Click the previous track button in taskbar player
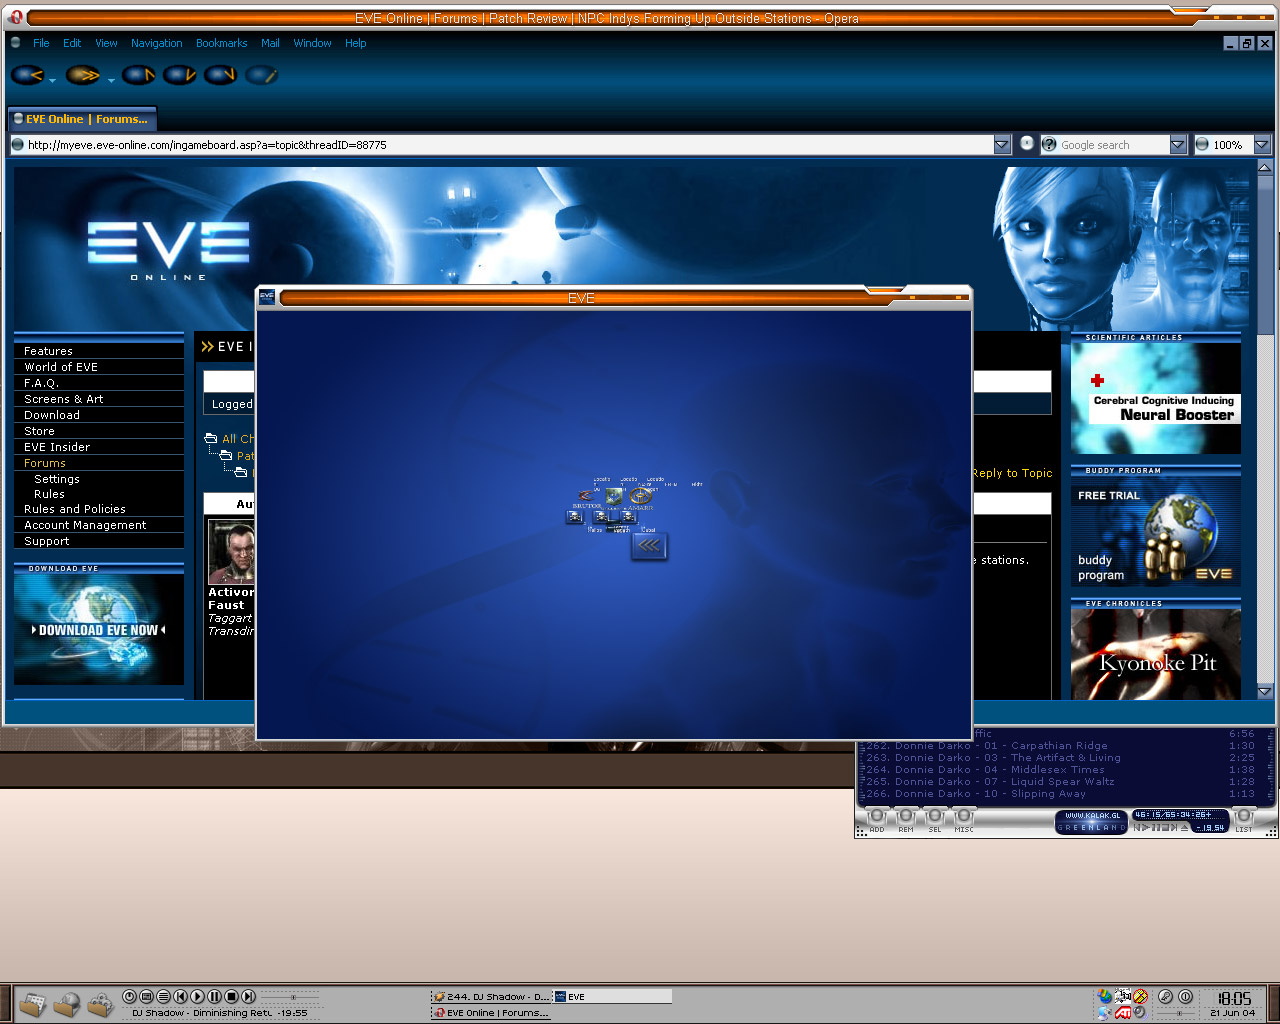Image resolution: width=1280 pixels, height=1024 pixels. pos(180,996)
